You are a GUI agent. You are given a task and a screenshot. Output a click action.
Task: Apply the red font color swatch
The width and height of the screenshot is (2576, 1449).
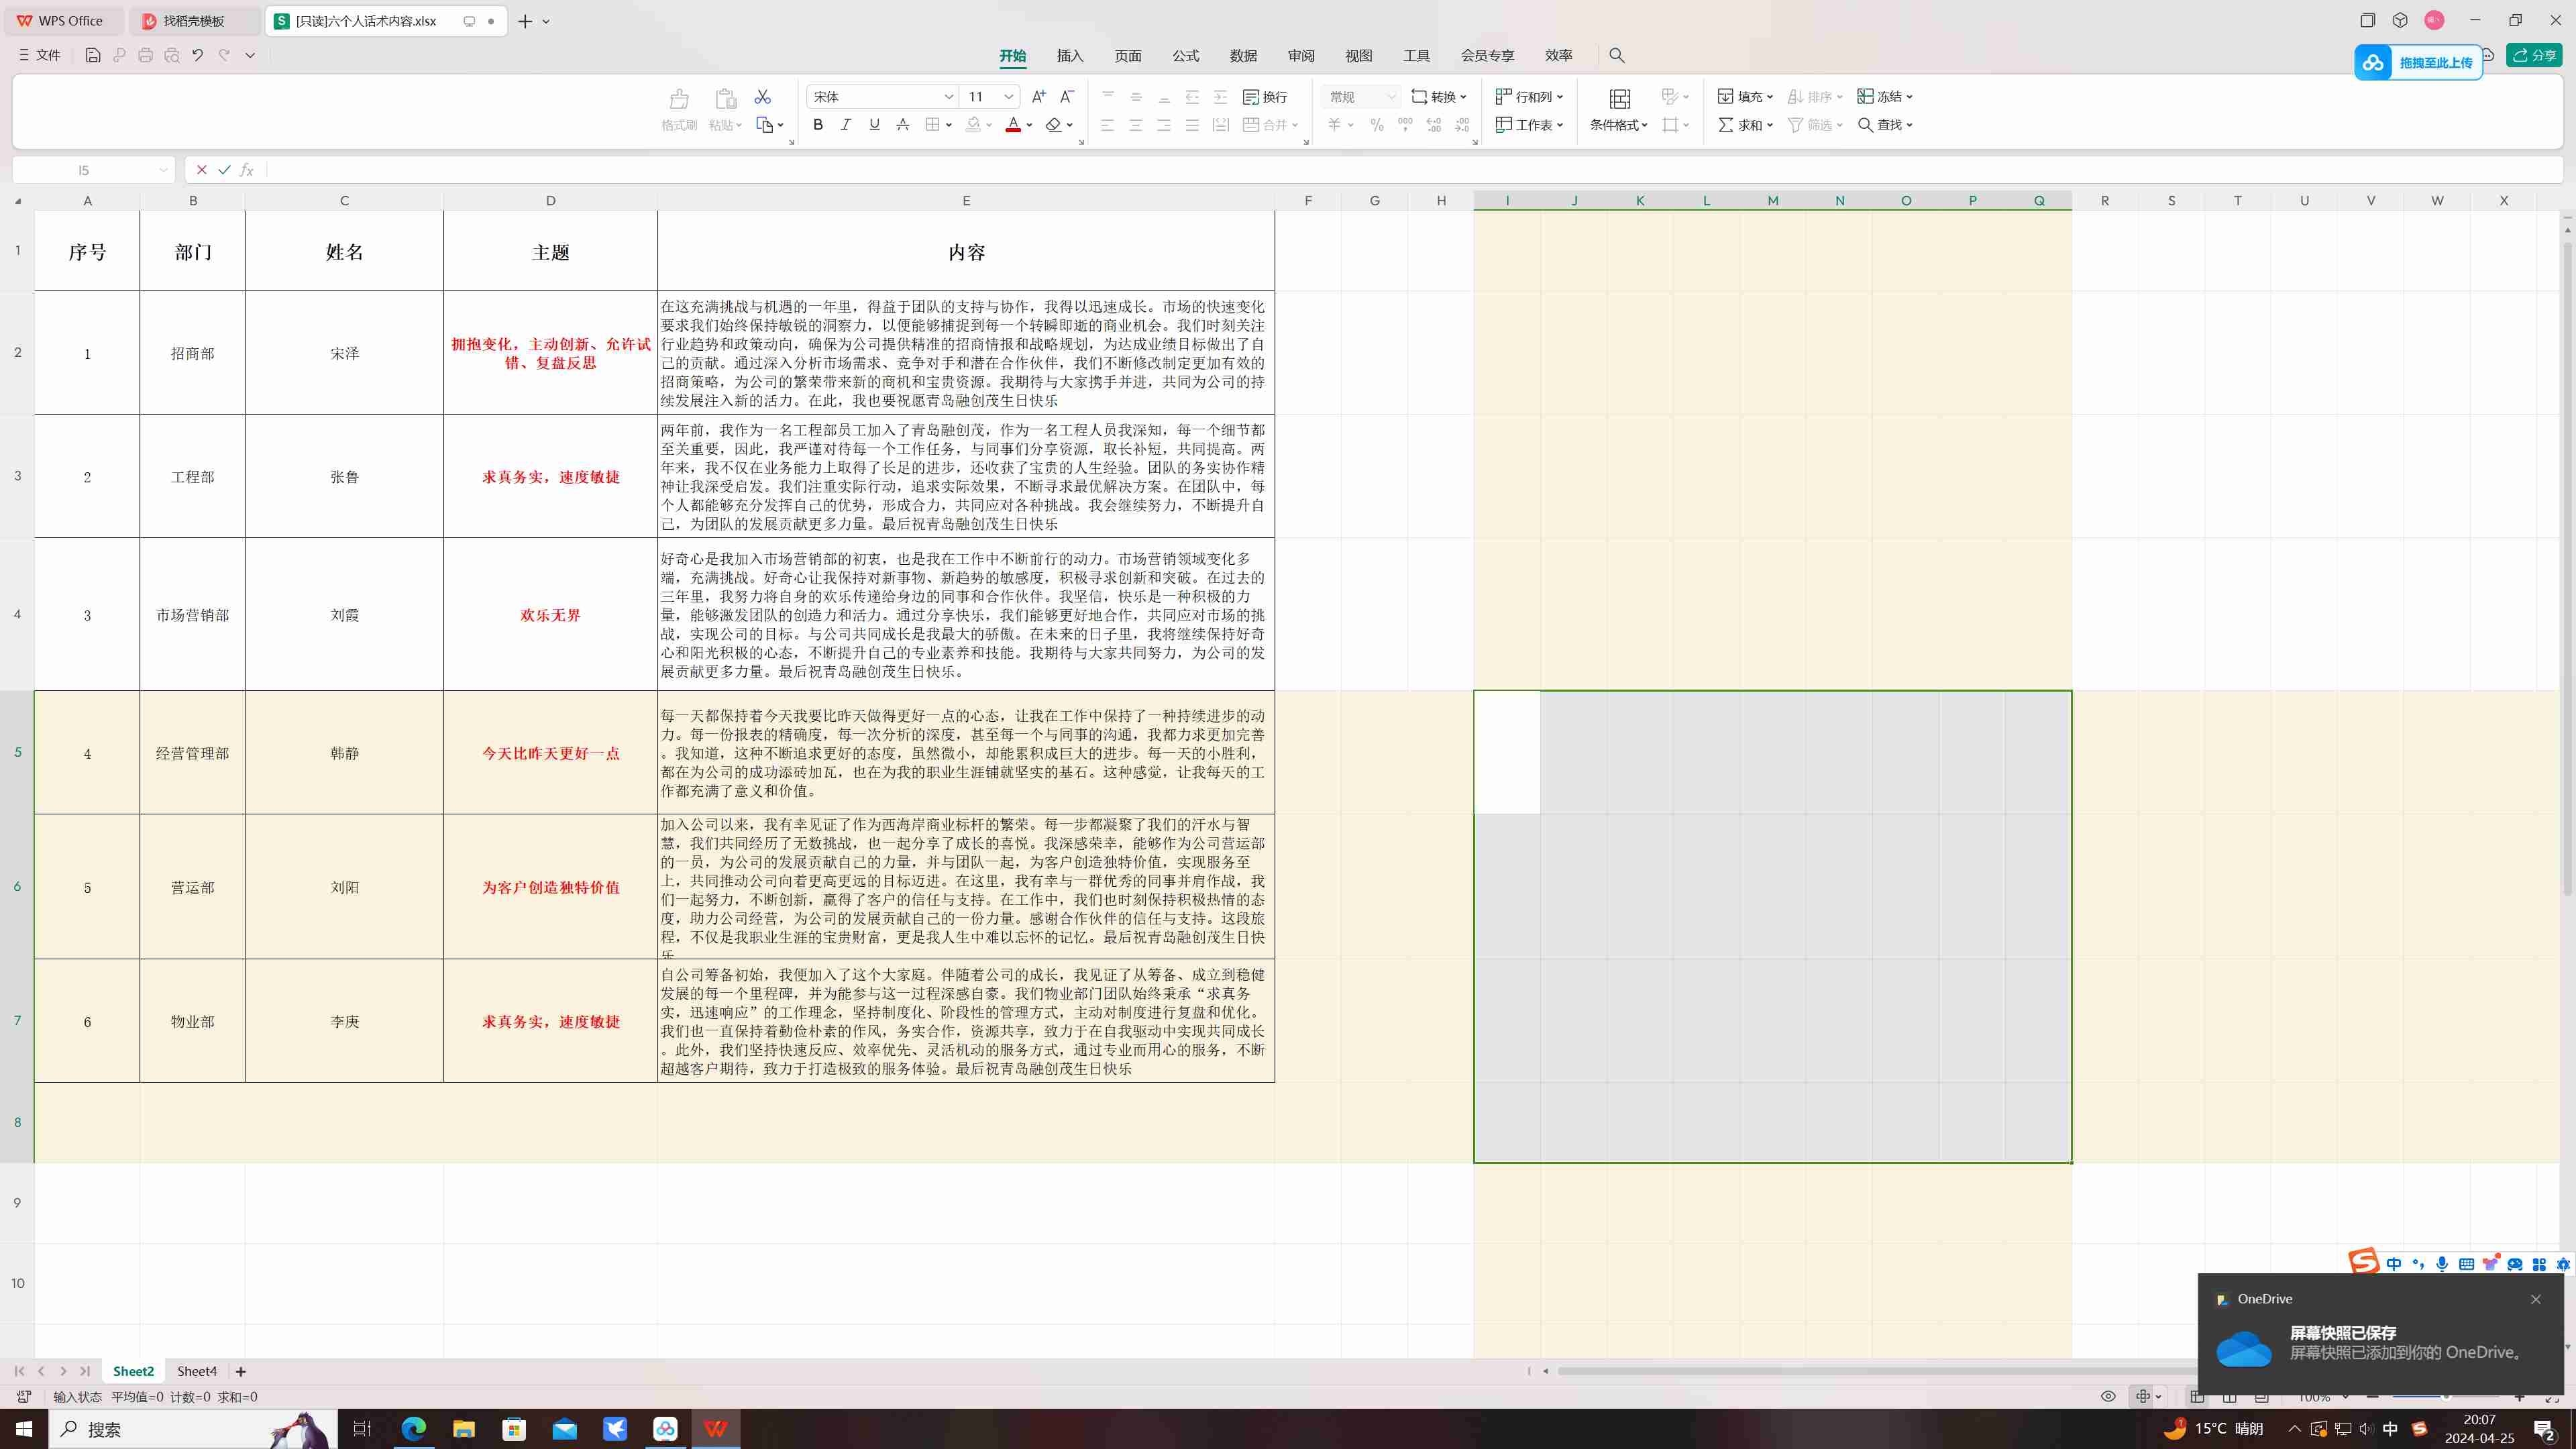coord(1013,125)
